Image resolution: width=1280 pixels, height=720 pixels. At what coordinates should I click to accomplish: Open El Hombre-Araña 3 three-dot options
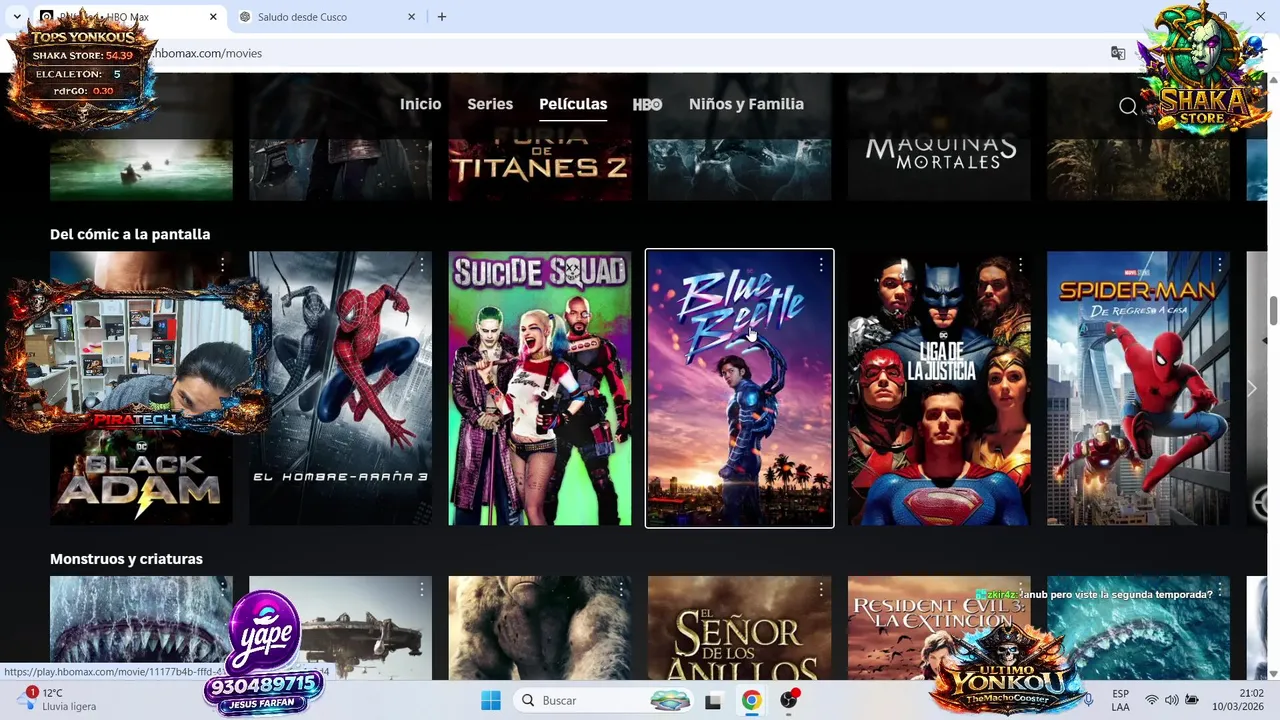coord(422,265)
